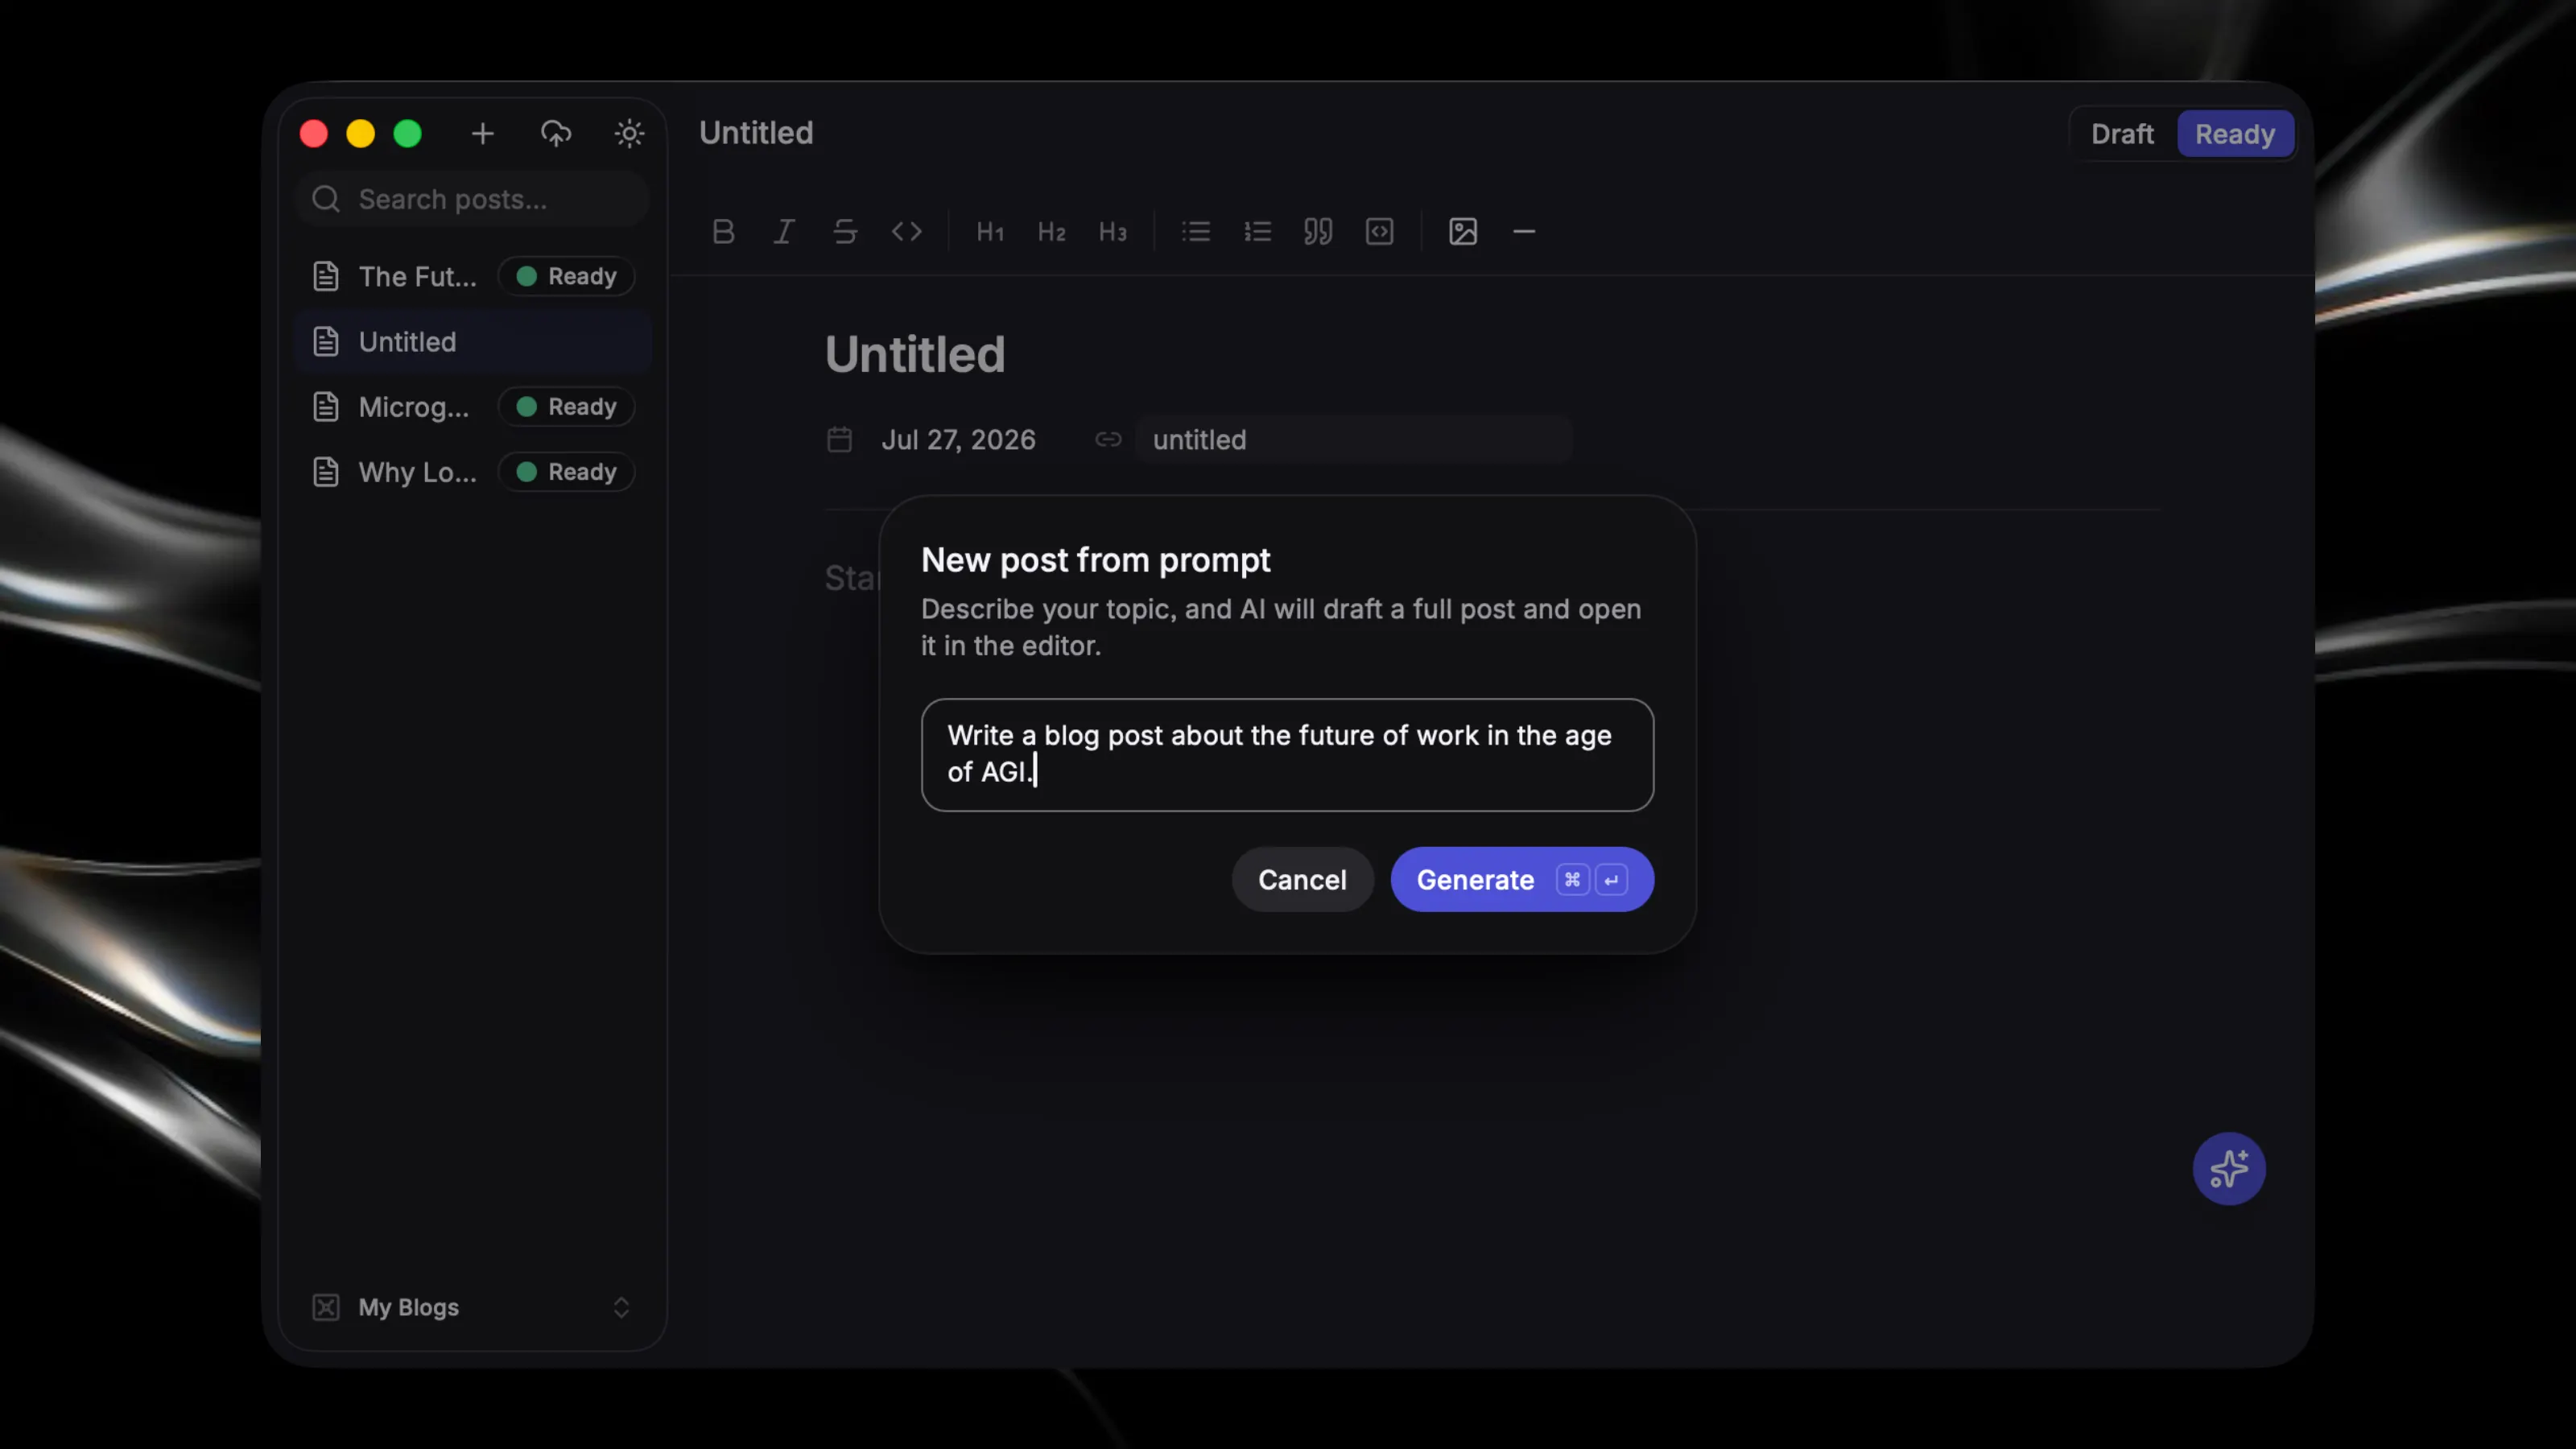Screen dimensions: 2576x1449
Task: Insert a numbered list
Action: (1257, 232)
